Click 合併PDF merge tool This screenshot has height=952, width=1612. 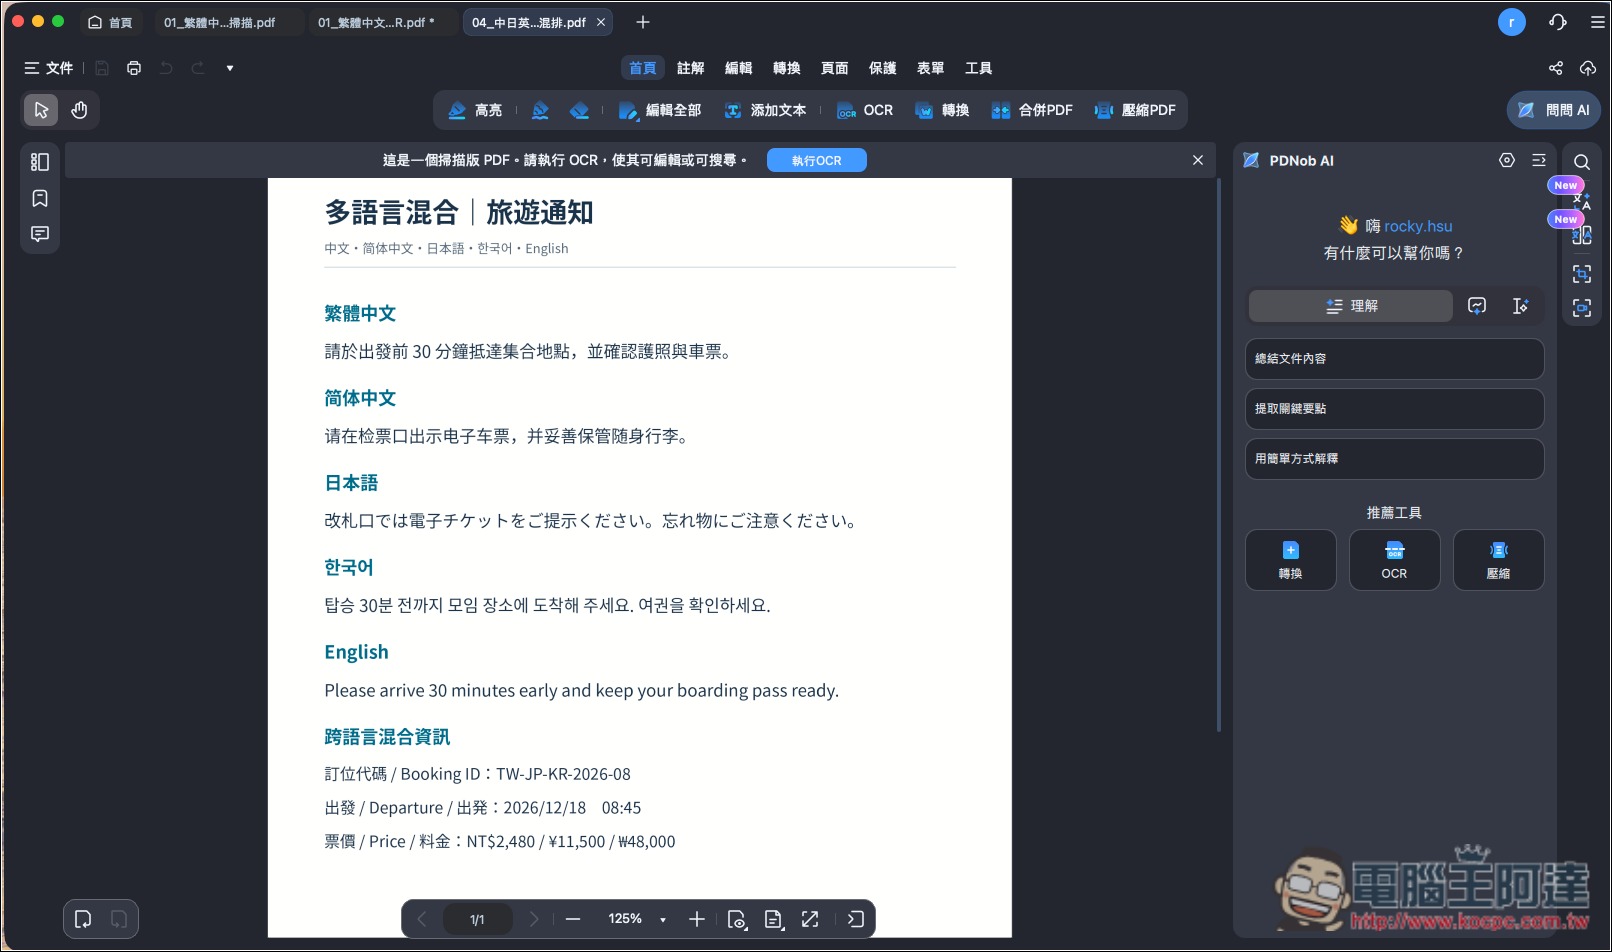1032,110
